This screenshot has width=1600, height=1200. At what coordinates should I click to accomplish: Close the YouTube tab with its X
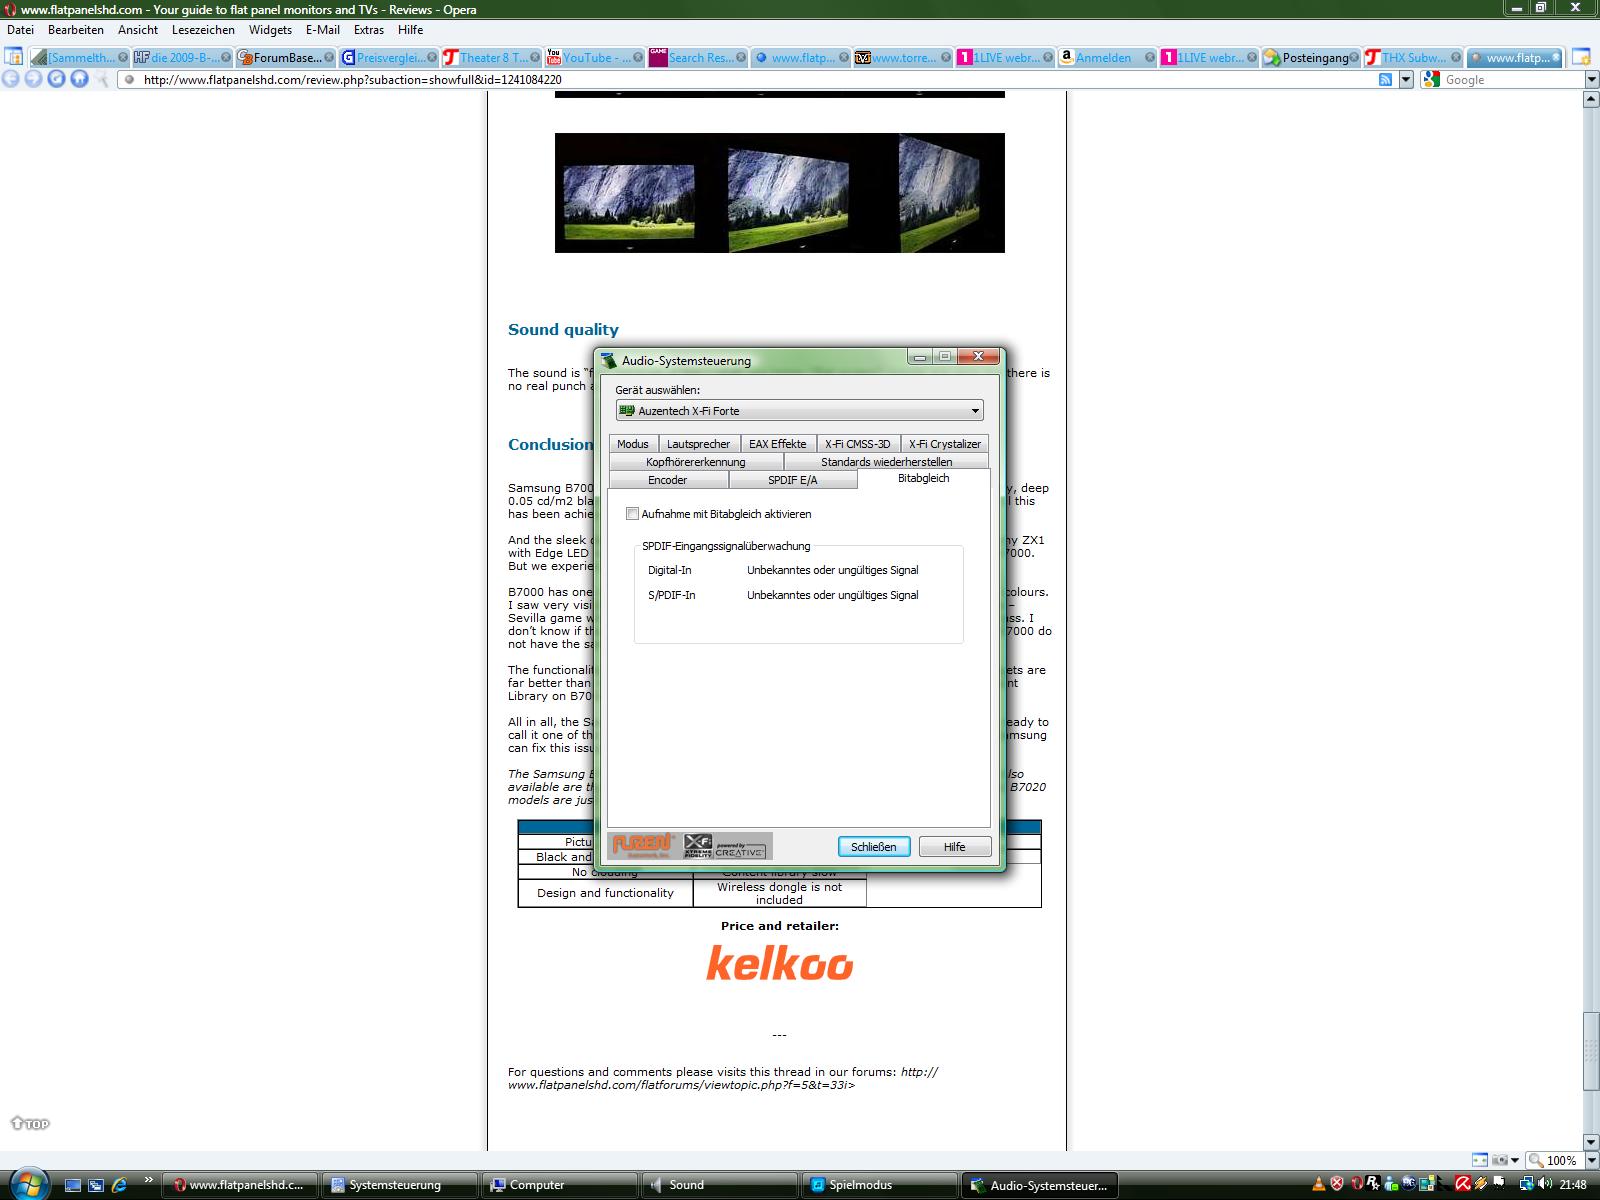636,58
